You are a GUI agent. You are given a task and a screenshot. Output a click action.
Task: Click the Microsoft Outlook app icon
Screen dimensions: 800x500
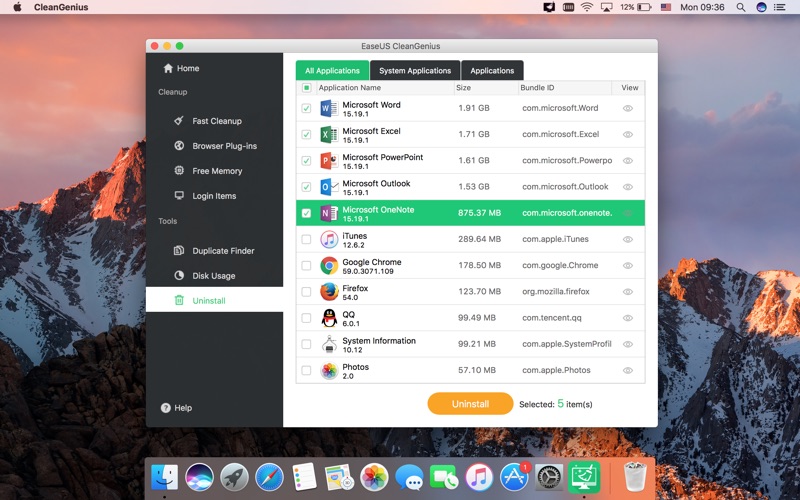(329, 187)
